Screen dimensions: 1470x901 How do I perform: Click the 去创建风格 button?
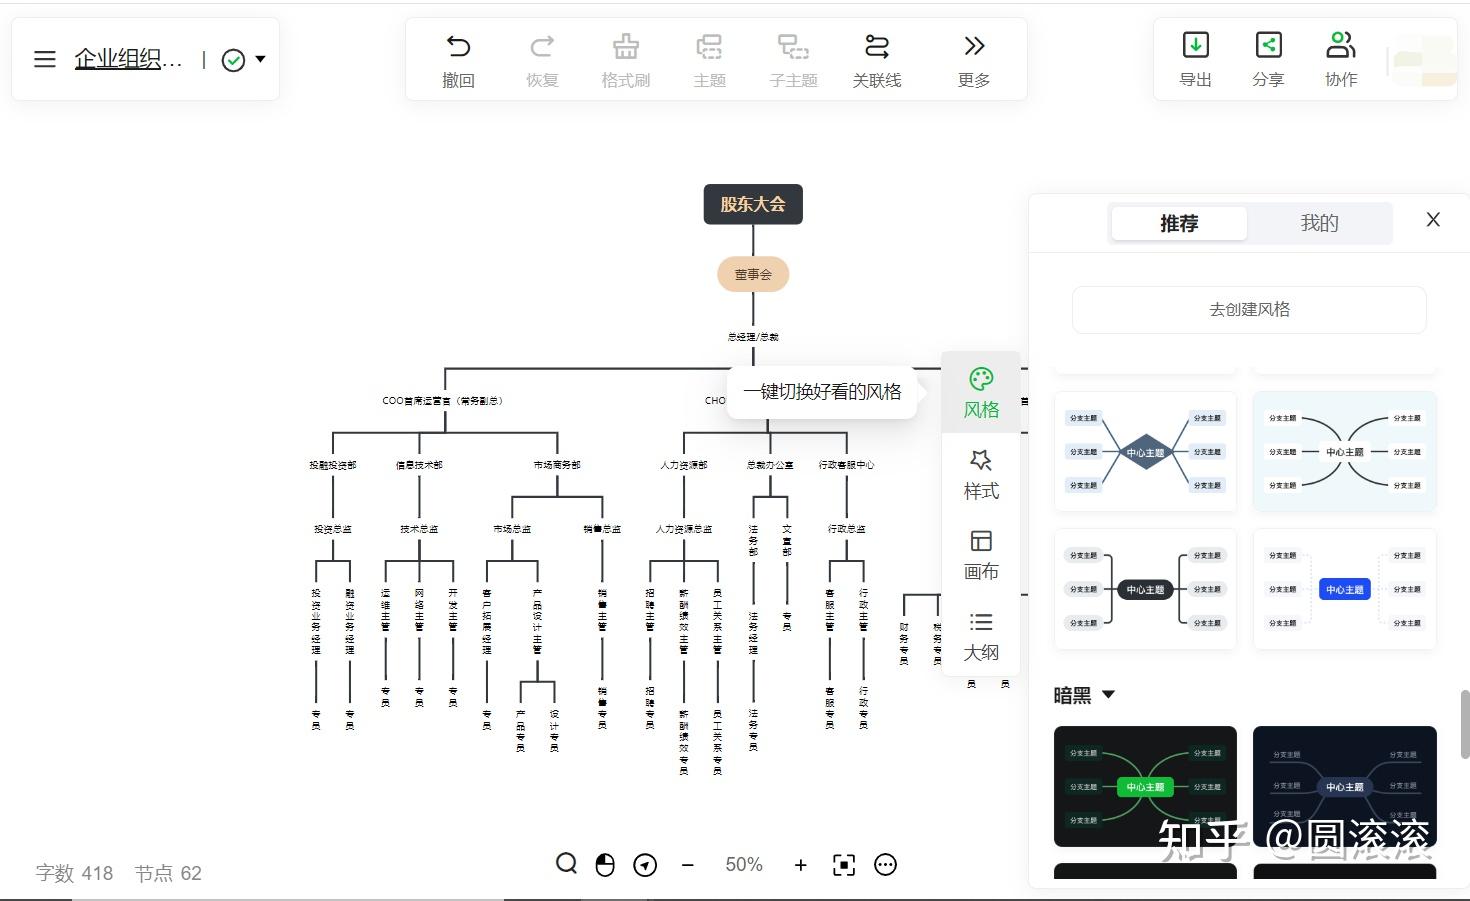coord(1249,310)
